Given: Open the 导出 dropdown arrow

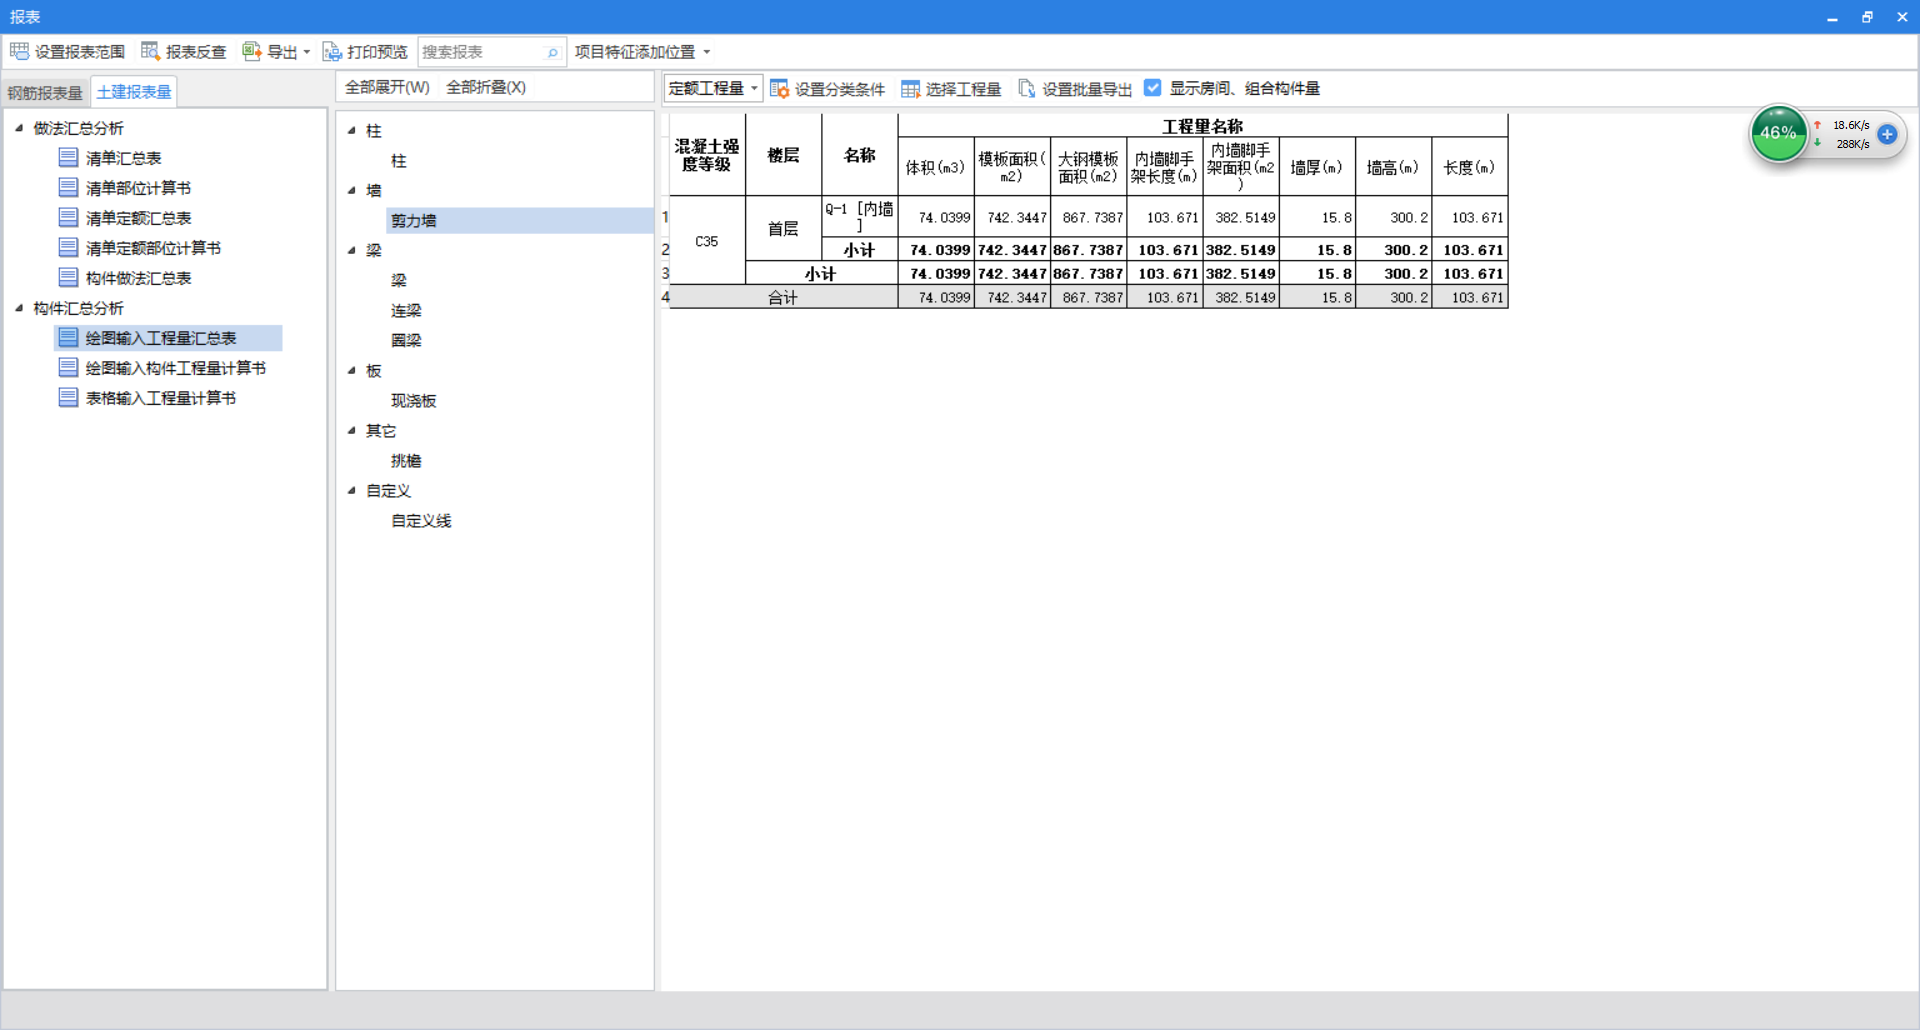Looking at the screenshot, I should (307, 52).
